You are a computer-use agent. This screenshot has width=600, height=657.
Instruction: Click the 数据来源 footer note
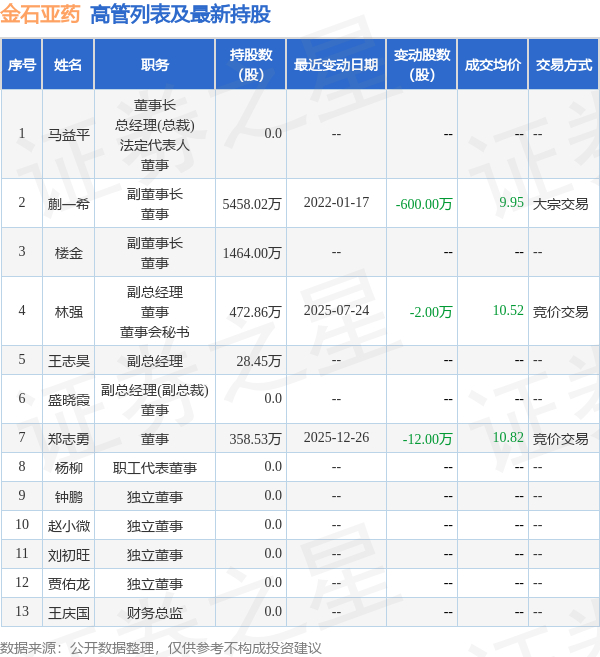(x=161, y=648)
